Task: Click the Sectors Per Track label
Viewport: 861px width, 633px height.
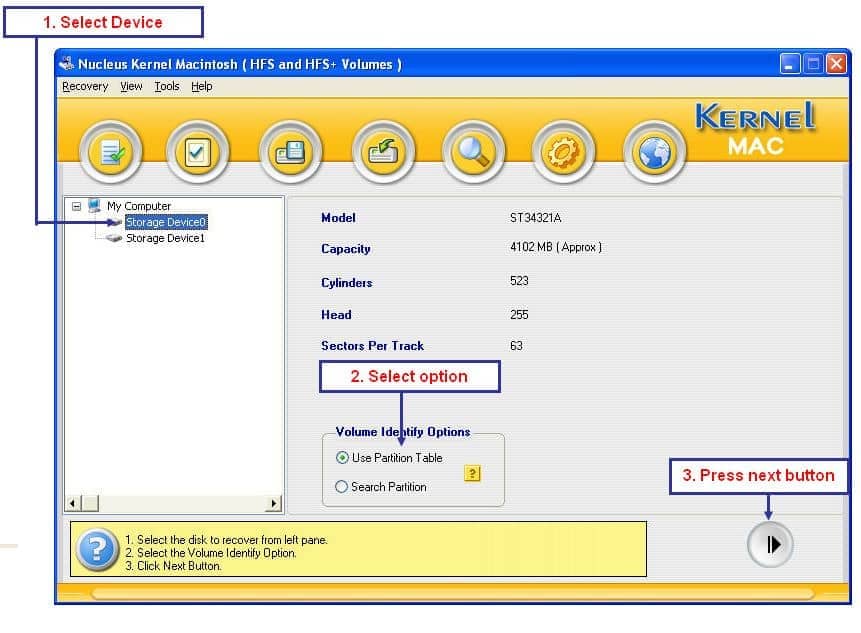Action: click(372, 346)
